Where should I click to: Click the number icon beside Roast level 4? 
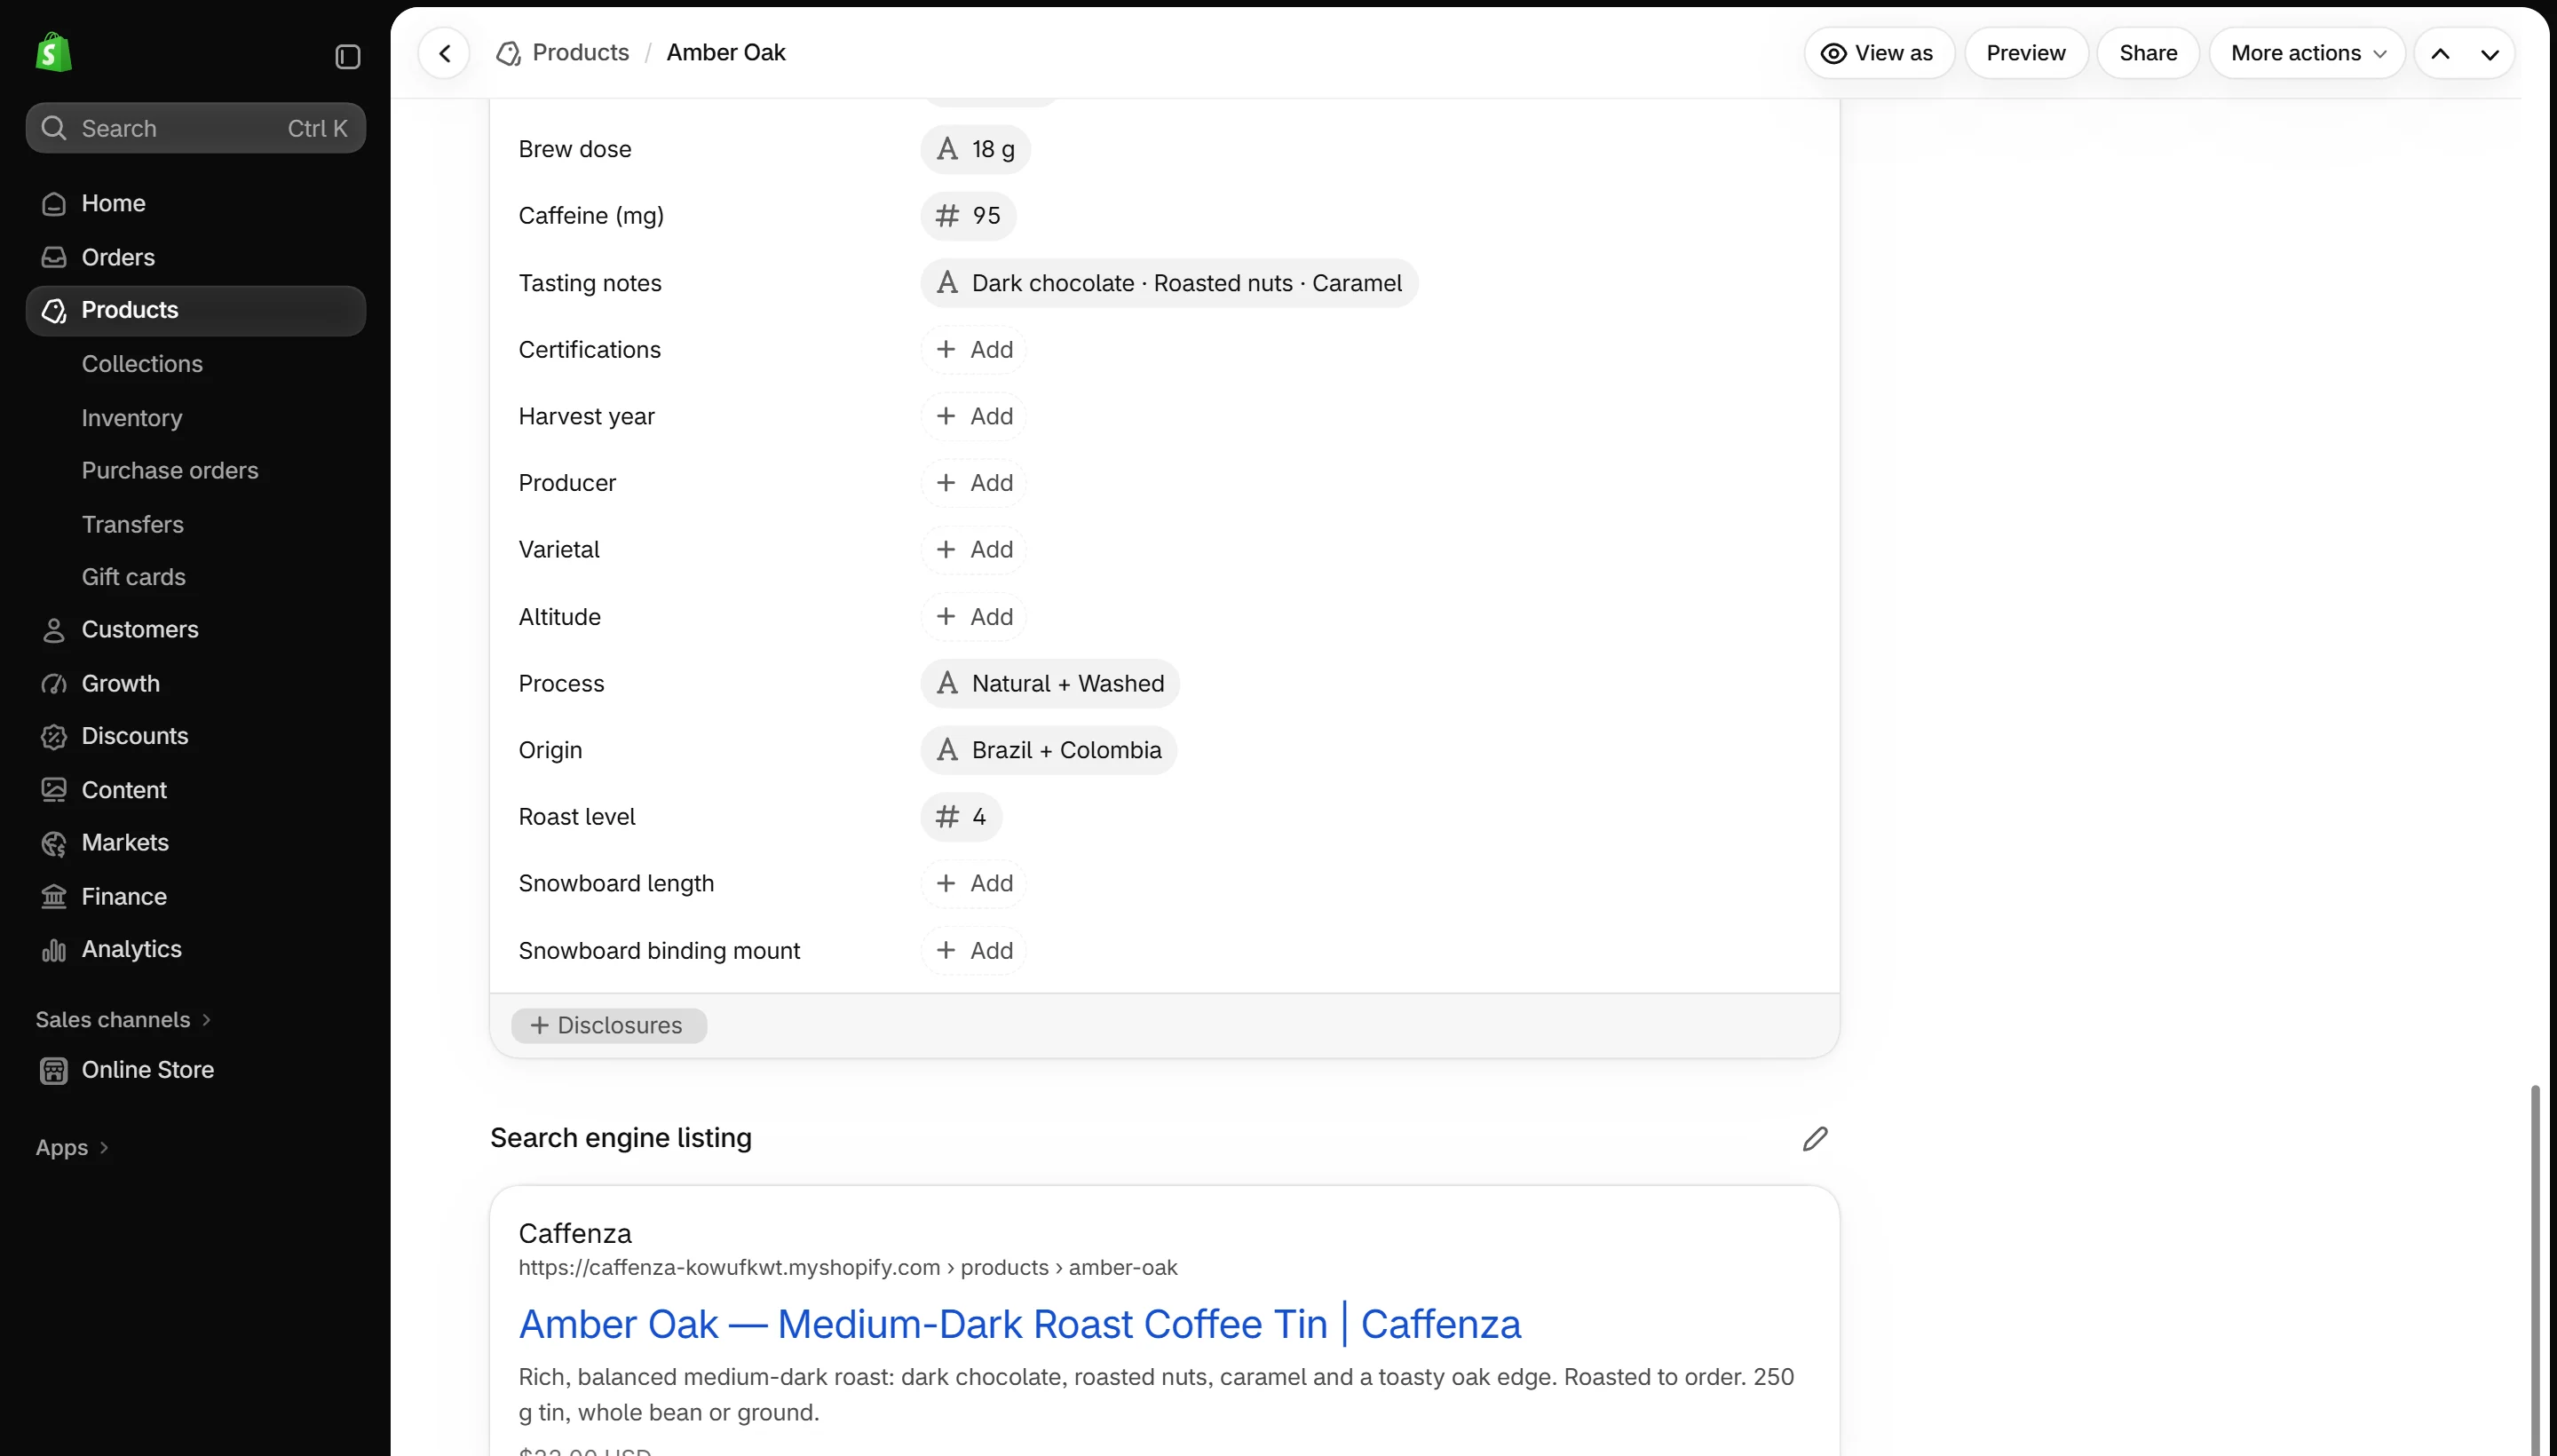pos(947,817)
